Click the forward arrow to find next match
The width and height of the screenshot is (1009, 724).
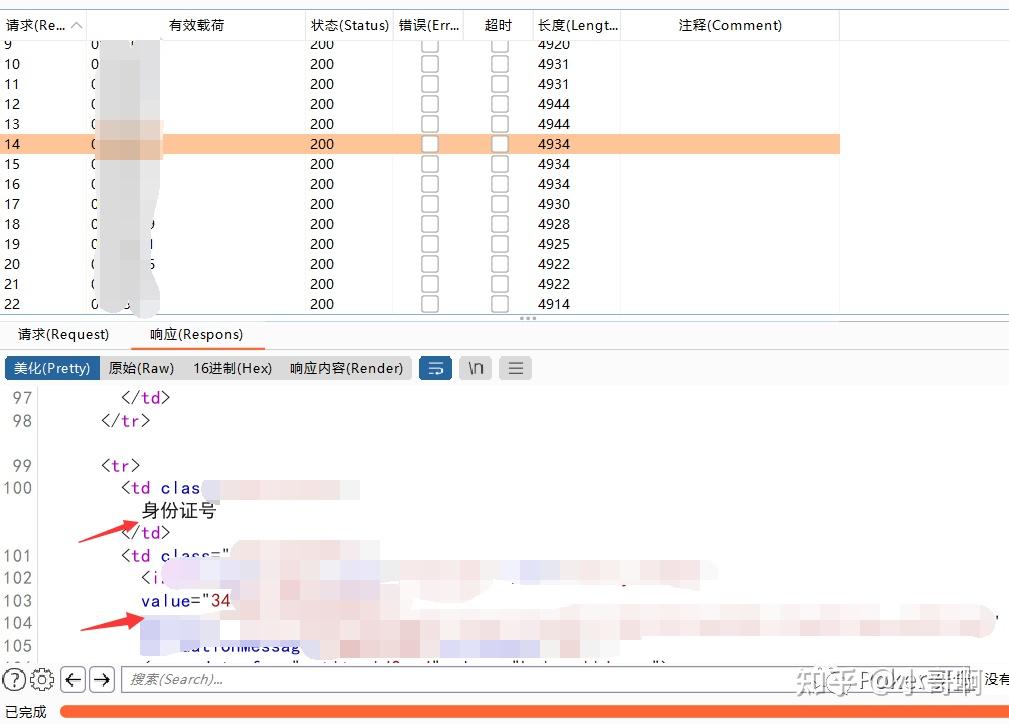point(102,679)
